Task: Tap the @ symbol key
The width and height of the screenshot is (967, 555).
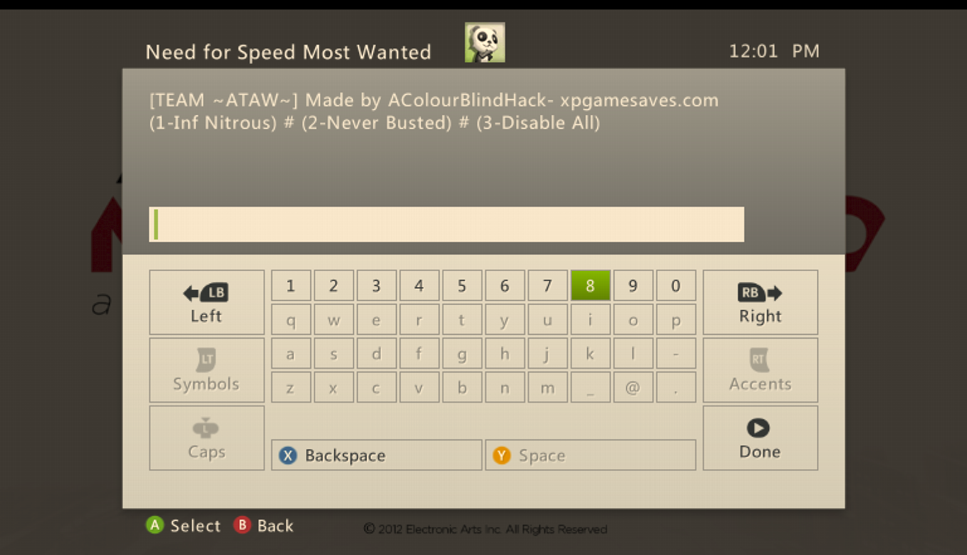Action: coord(633,387)
